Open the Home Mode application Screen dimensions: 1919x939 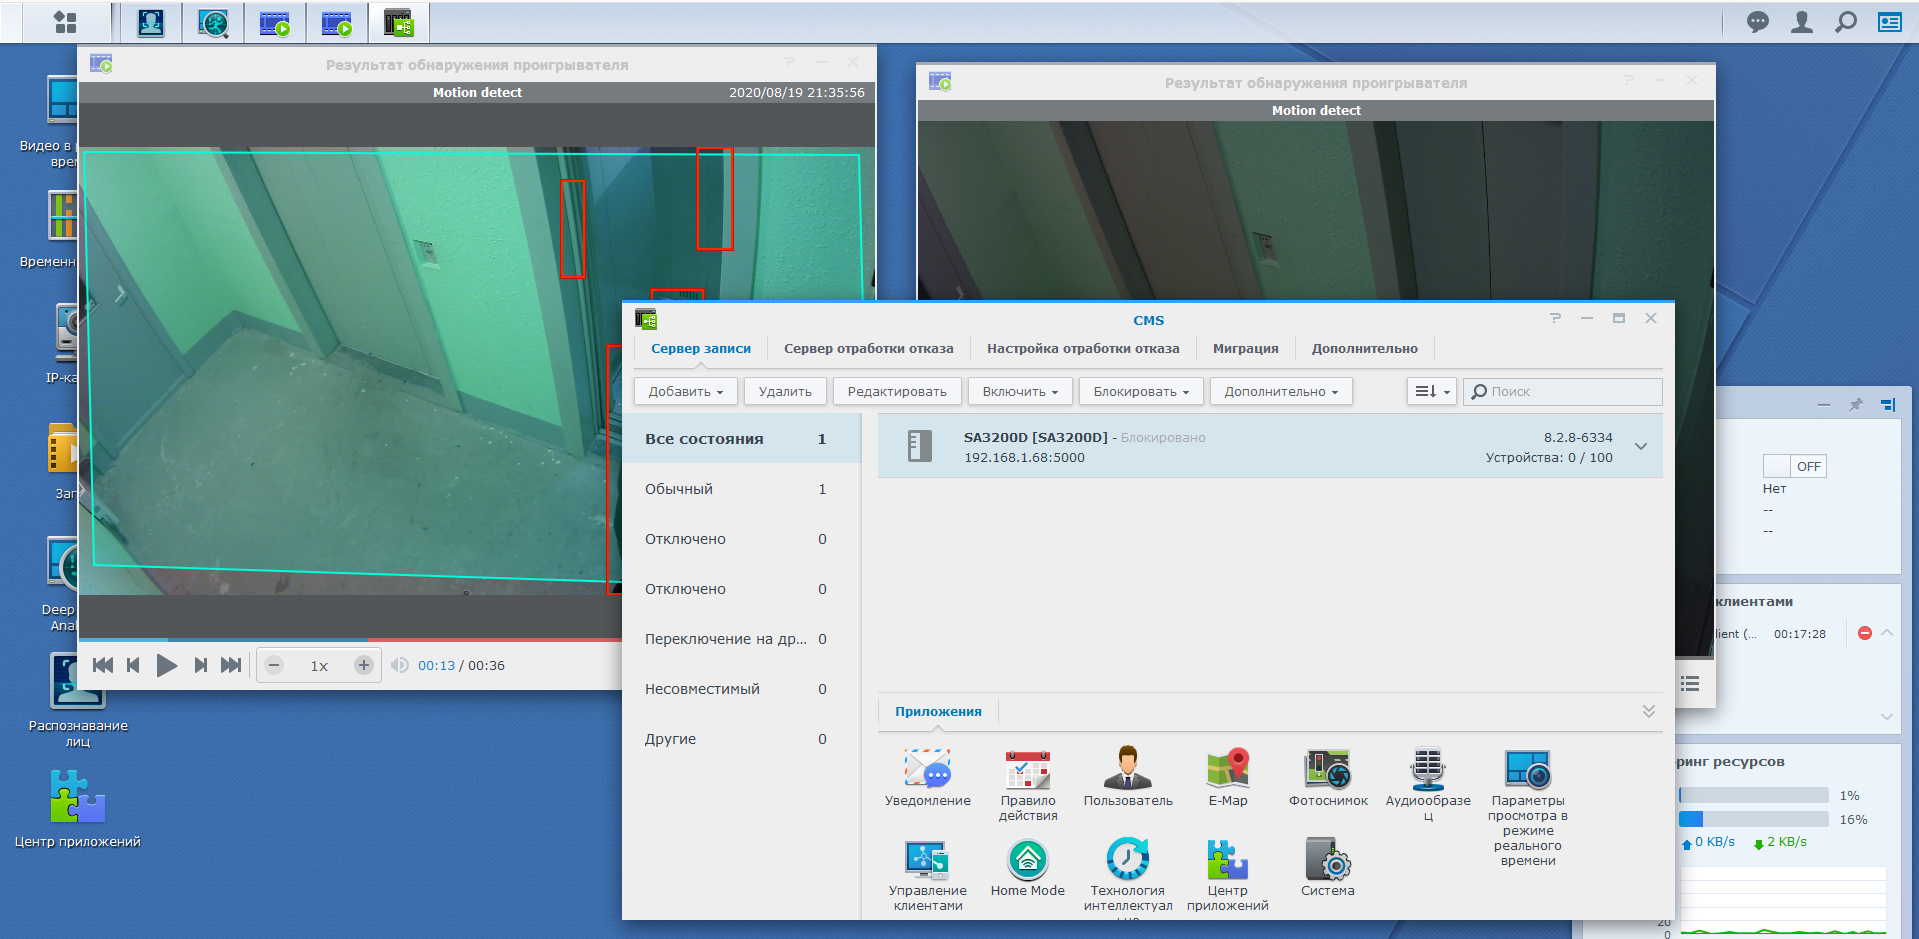click(1027, 861)
